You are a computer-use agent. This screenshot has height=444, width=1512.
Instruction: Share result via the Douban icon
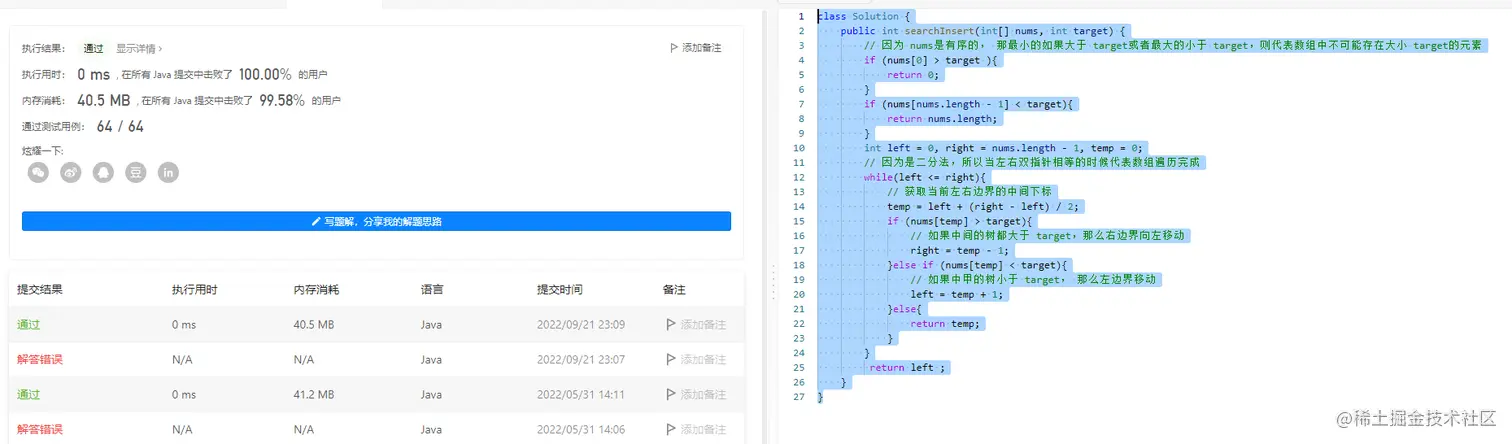tap(136, 173)
